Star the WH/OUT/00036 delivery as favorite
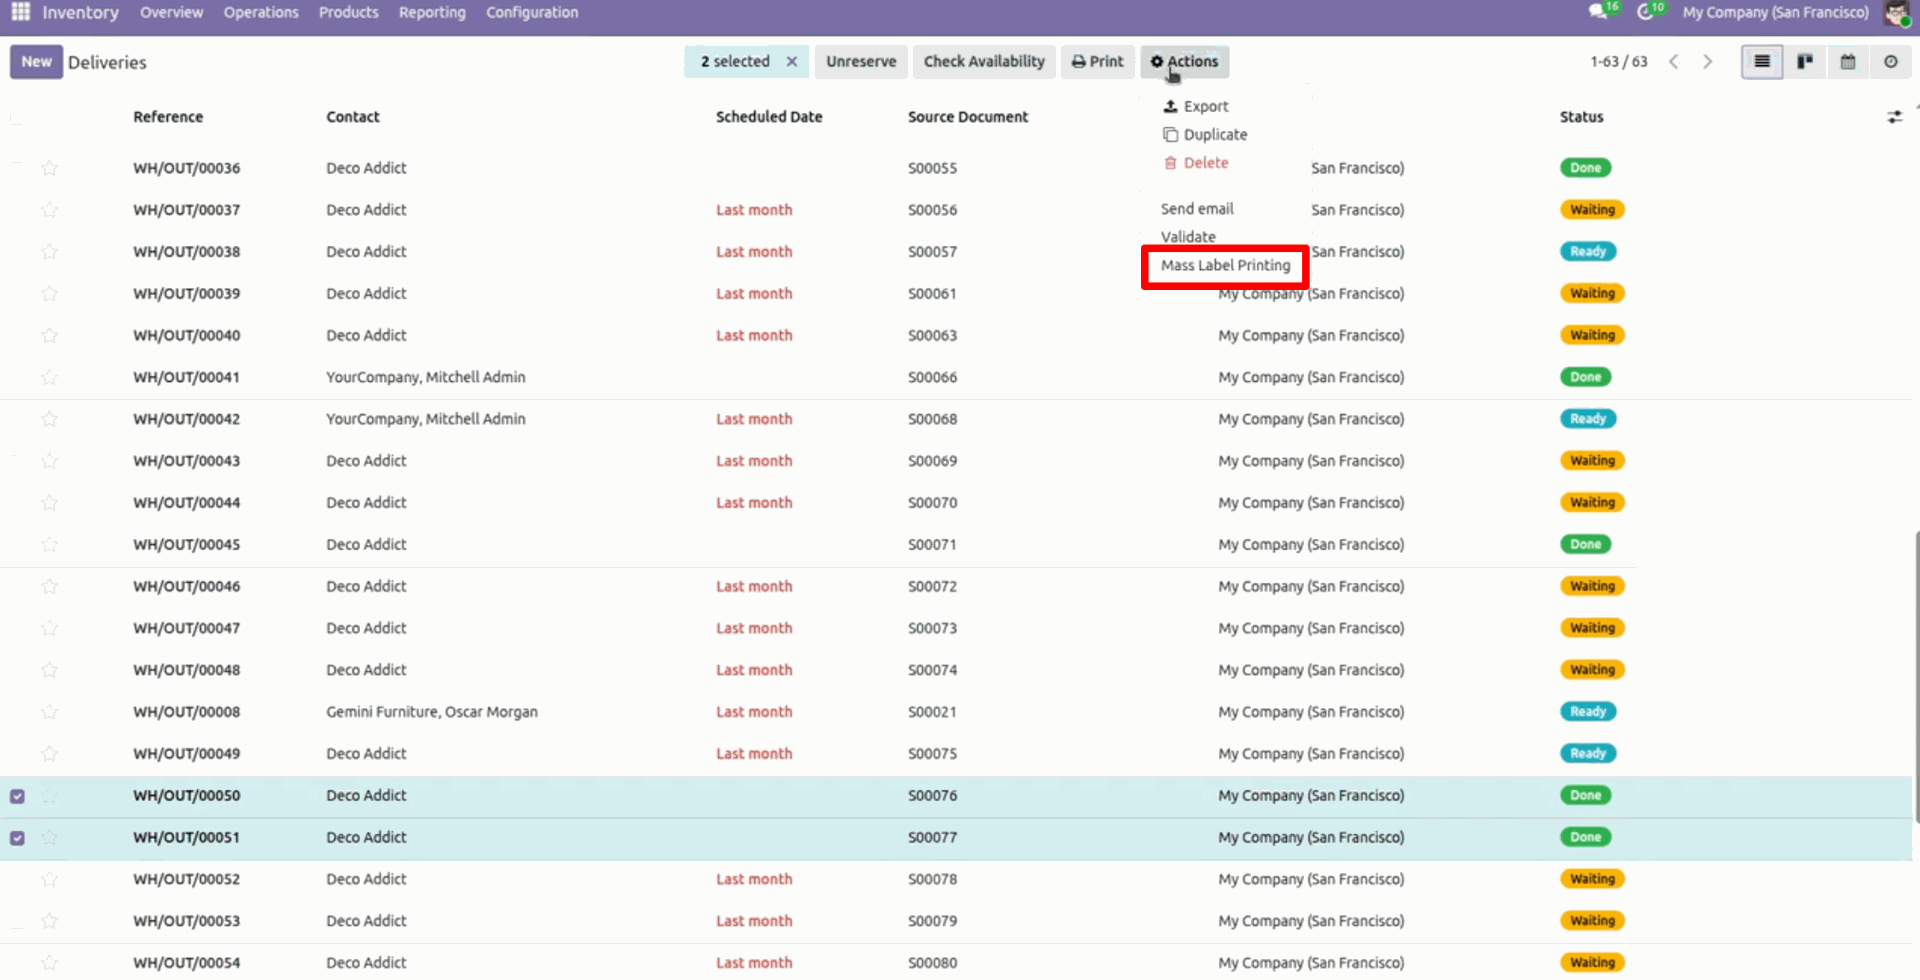1920x980 pixels. [x=50, y=168]
